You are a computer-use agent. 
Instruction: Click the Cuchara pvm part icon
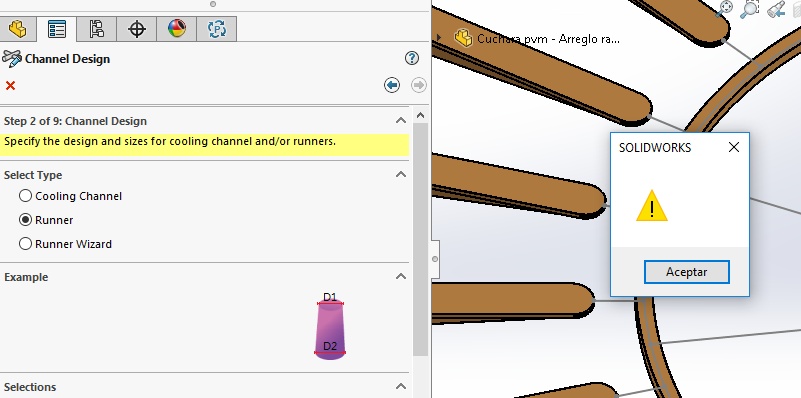coord(463,38)
